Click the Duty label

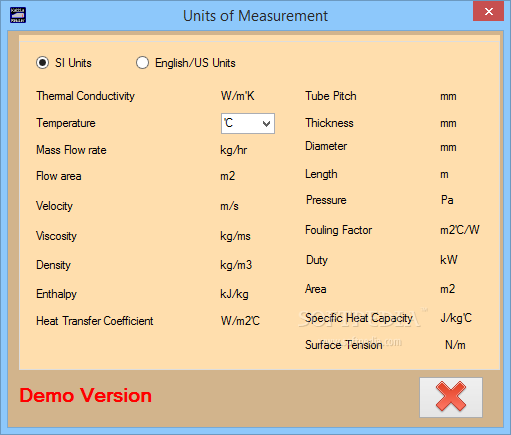(317, 260)
